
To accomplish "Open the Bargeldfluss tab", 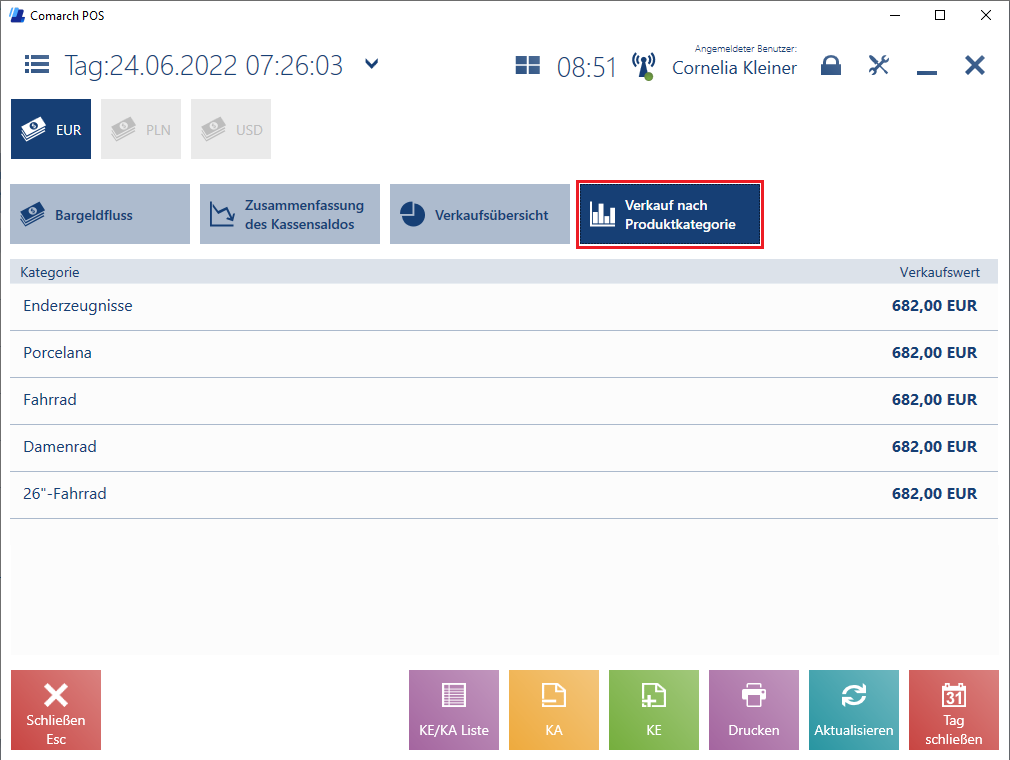I will (x=100, y=214).
